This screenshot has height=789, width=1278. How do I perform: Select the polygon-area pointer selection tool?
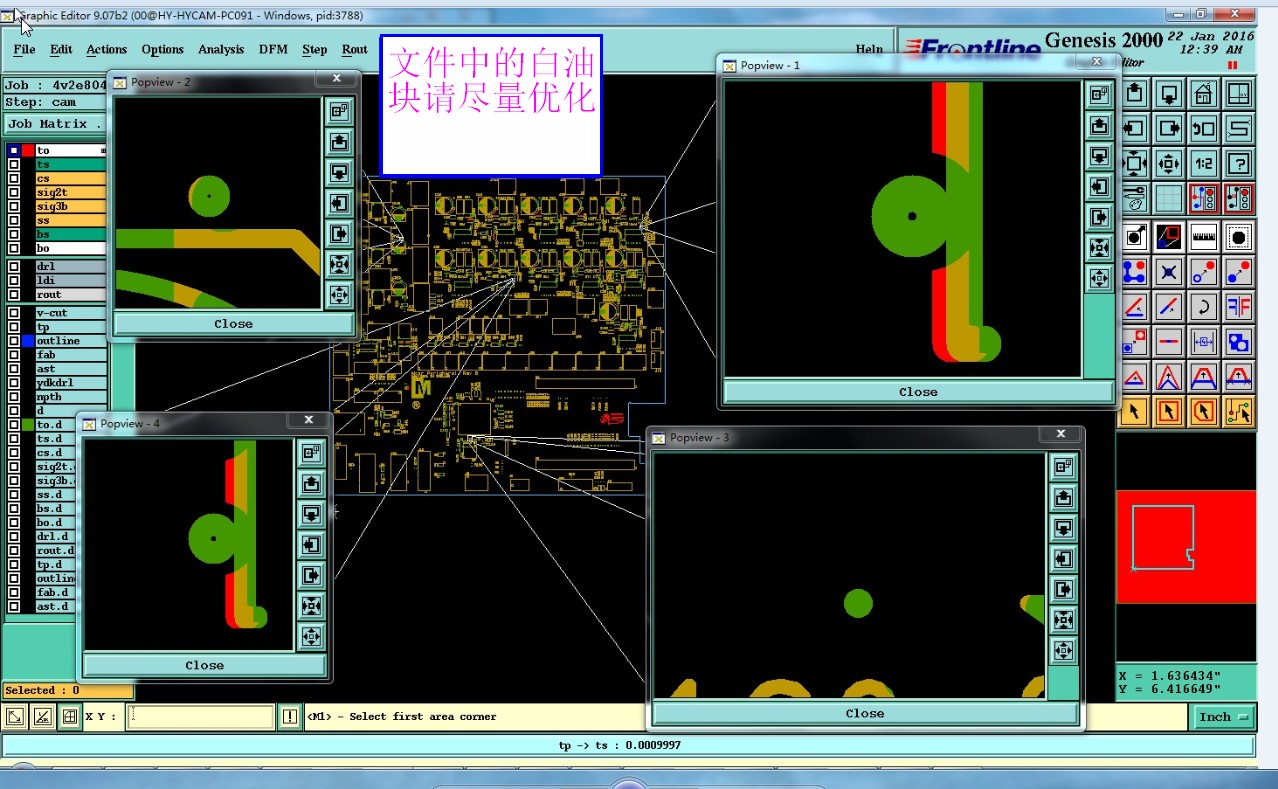point(1204,410)
